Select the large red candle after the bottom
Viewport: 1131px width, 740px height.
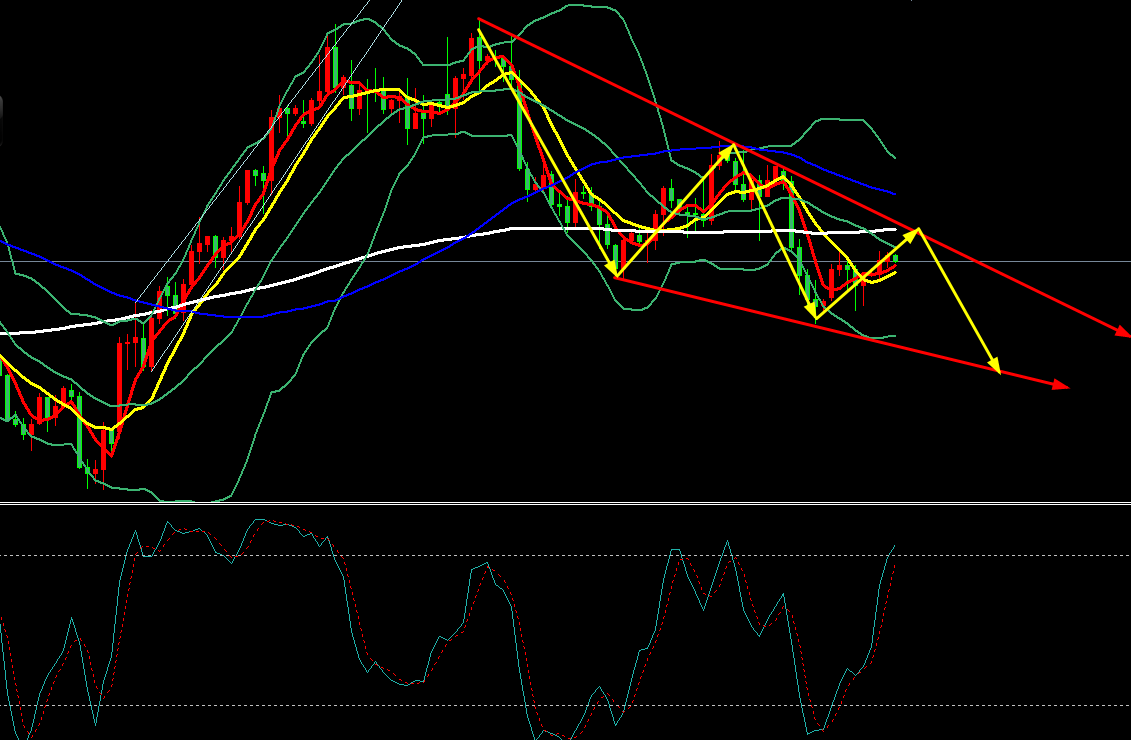point(121,378)
